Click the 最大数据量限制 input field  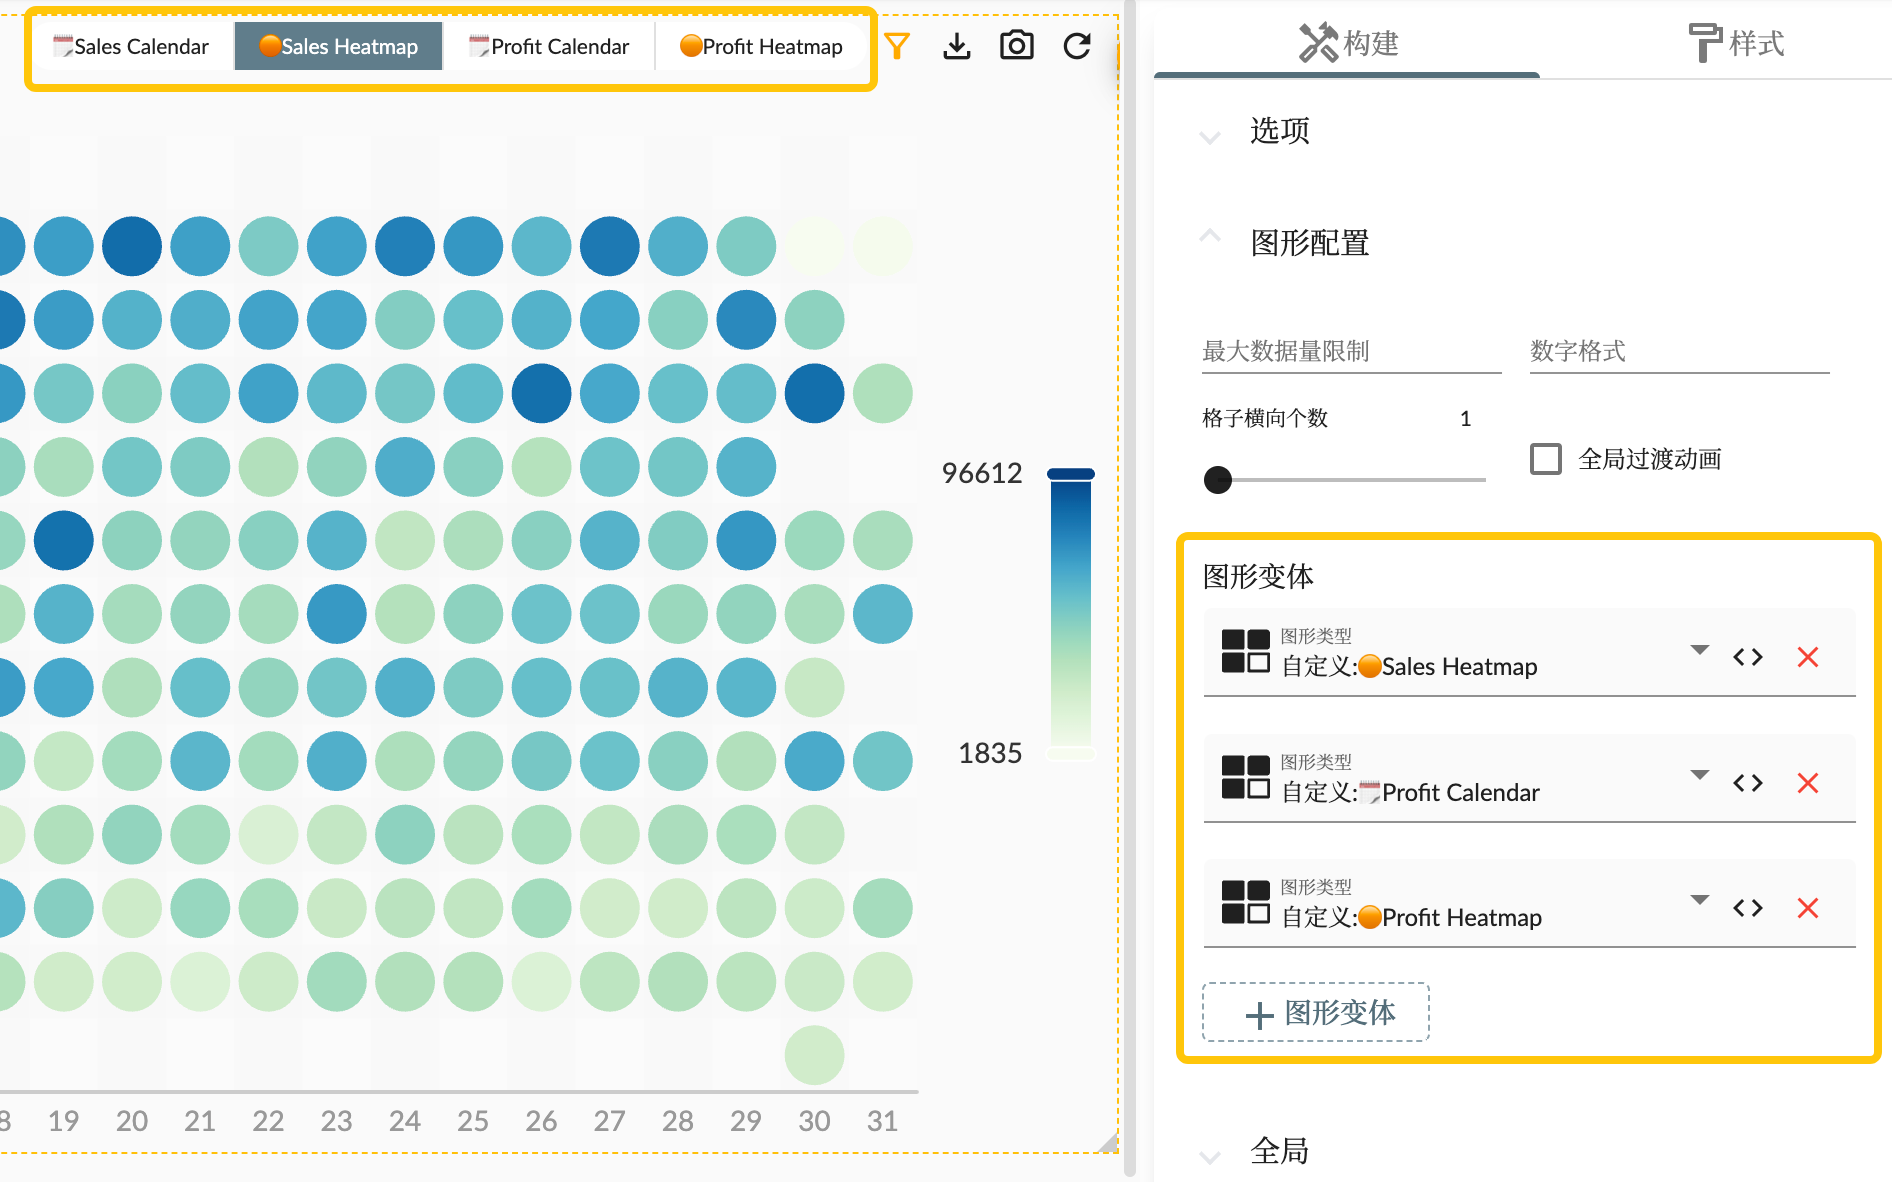tap(1350, 352)
